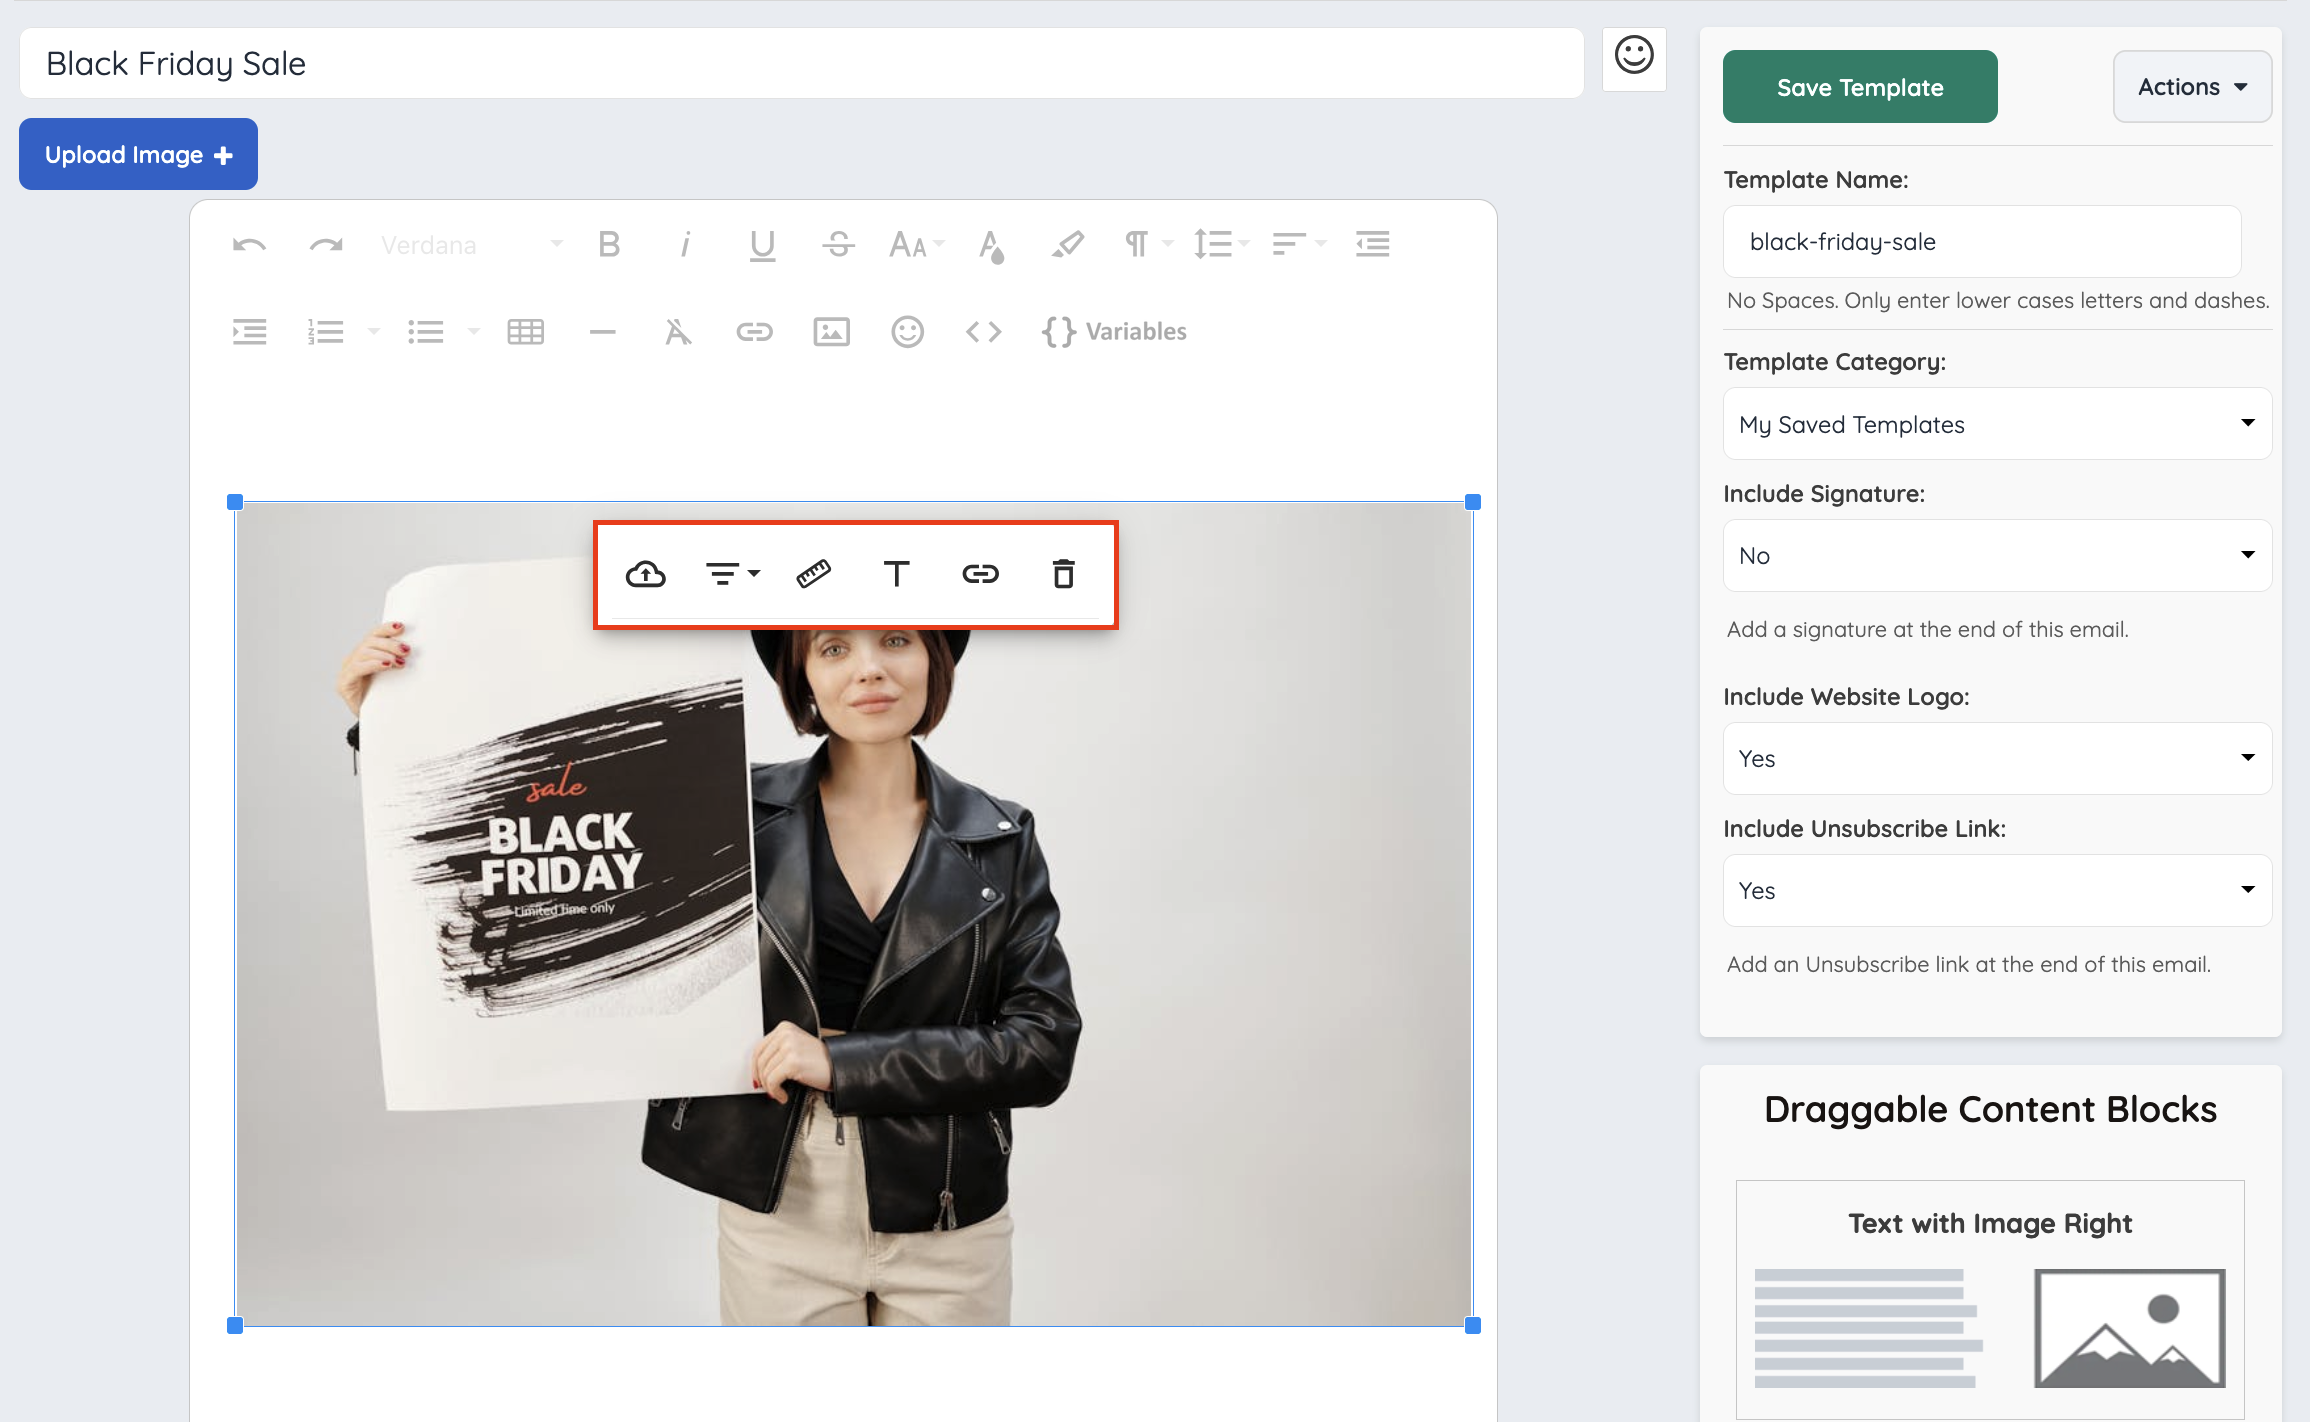Open the text color picker icon
Viewport: 2310px width, 1422px height.
pos(990,245)
